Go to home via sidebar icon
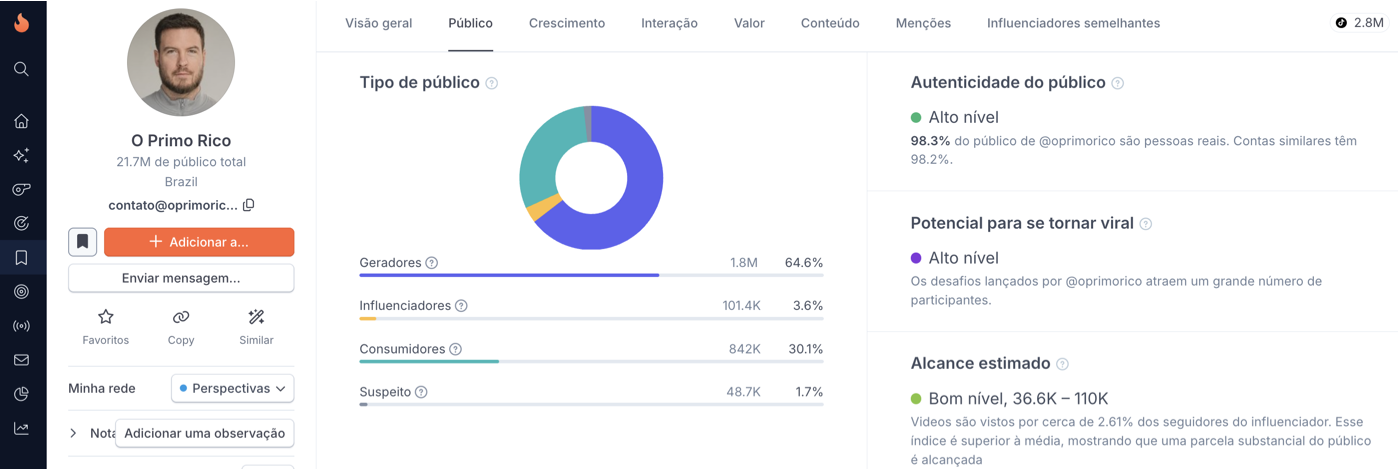The image size is (1399, 469). coord(21,121)
